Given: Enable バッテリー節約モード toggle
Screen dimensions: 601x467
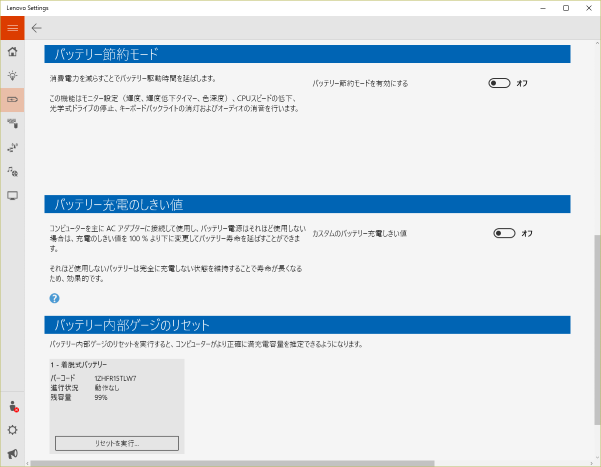Looking at the screenshot, I should [x=499, y=83].
